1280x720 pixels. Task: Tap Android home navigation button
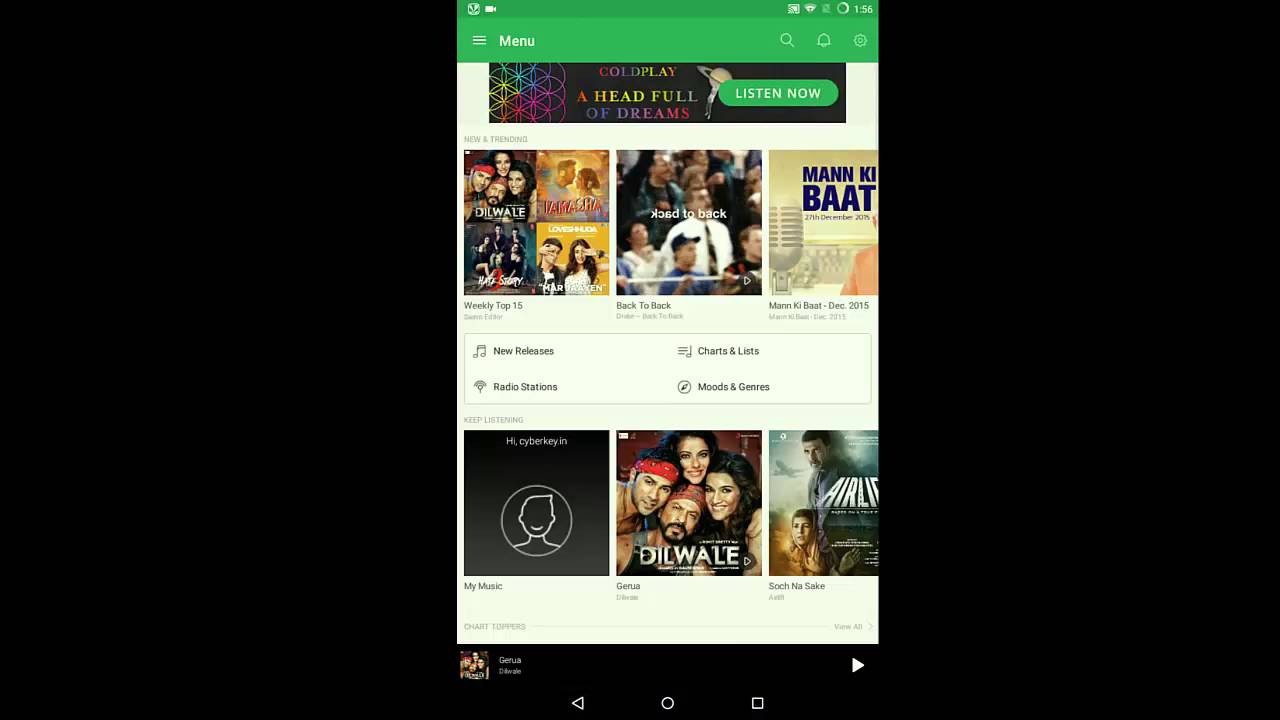click(667, 703)
